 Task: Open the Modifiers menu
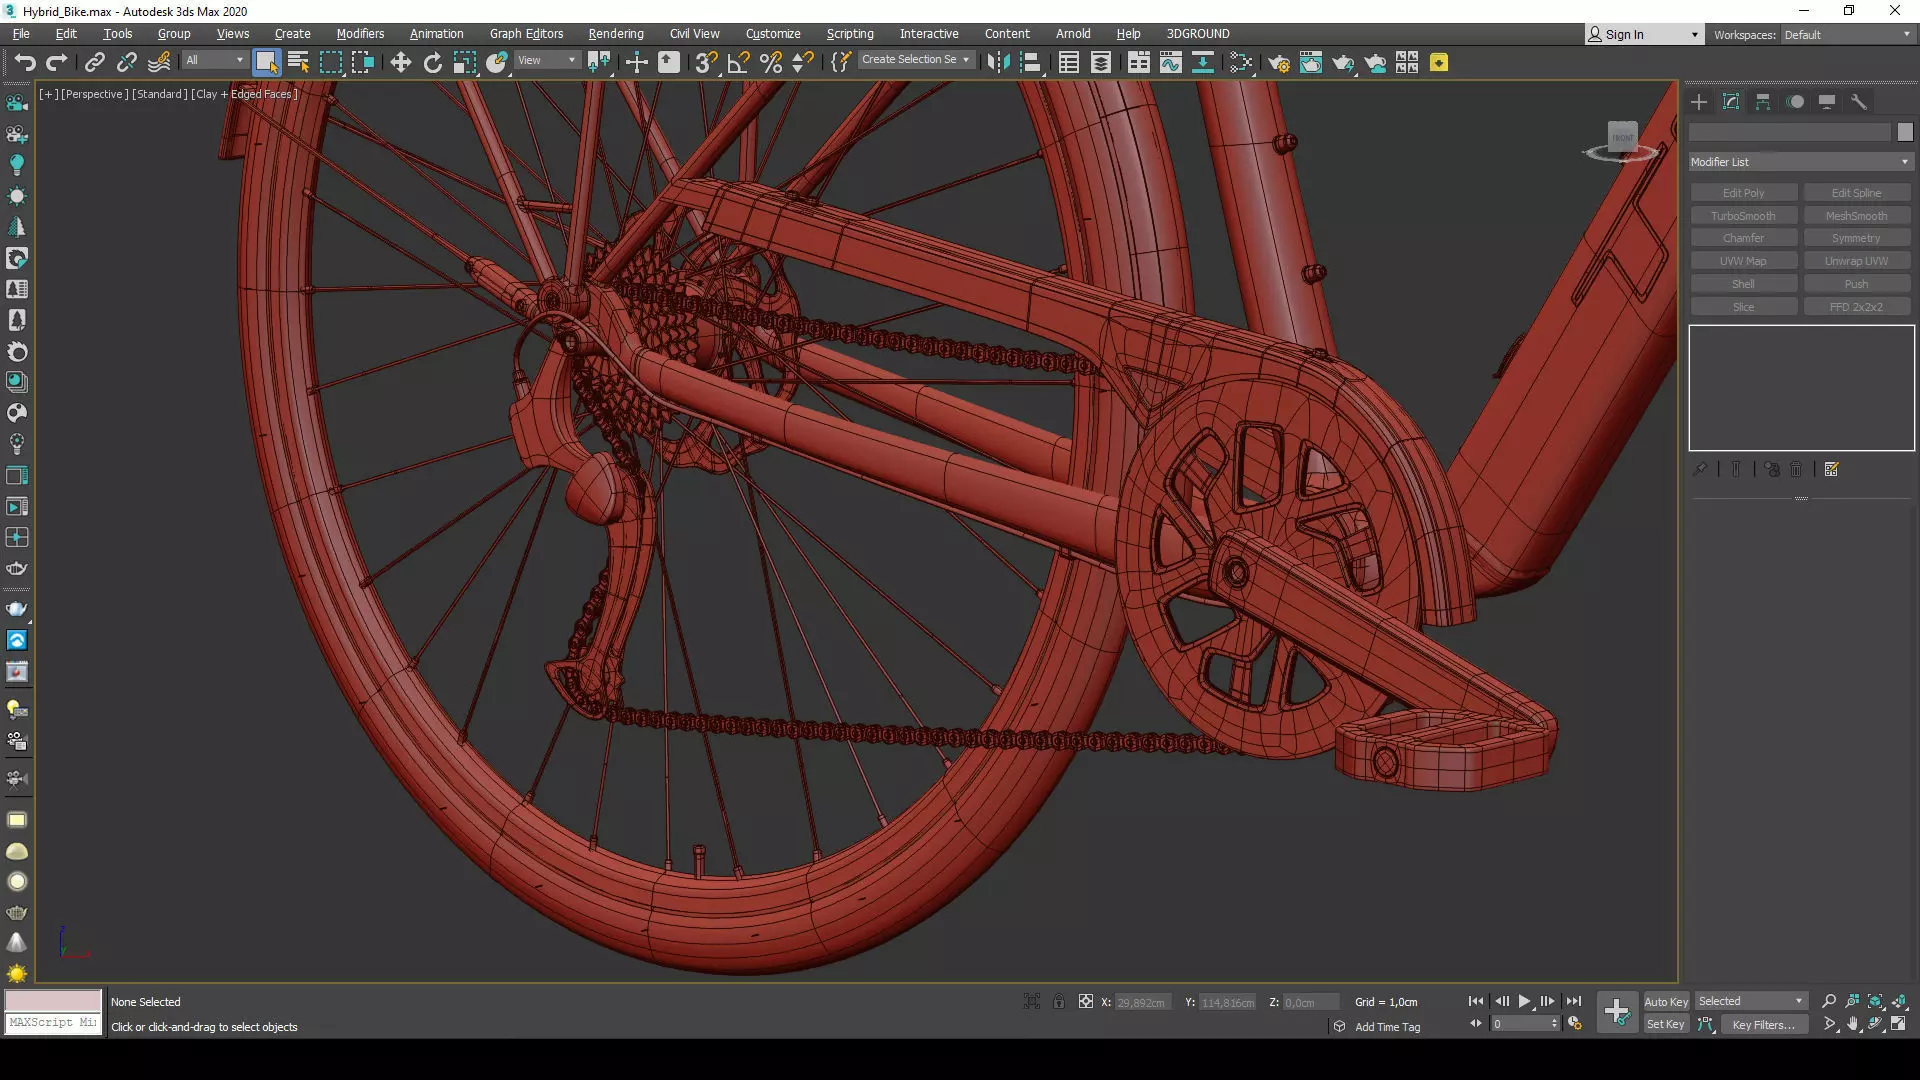pos(360,33)
